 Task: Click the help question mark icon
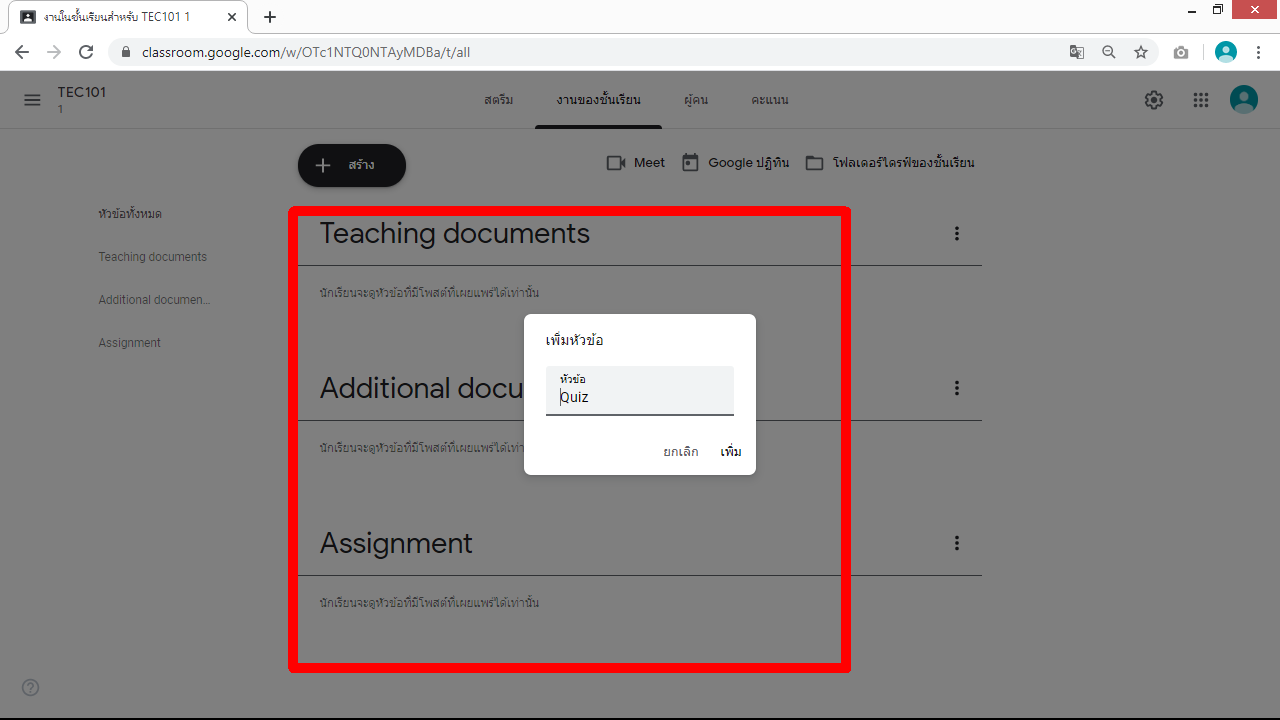[31, 687]
